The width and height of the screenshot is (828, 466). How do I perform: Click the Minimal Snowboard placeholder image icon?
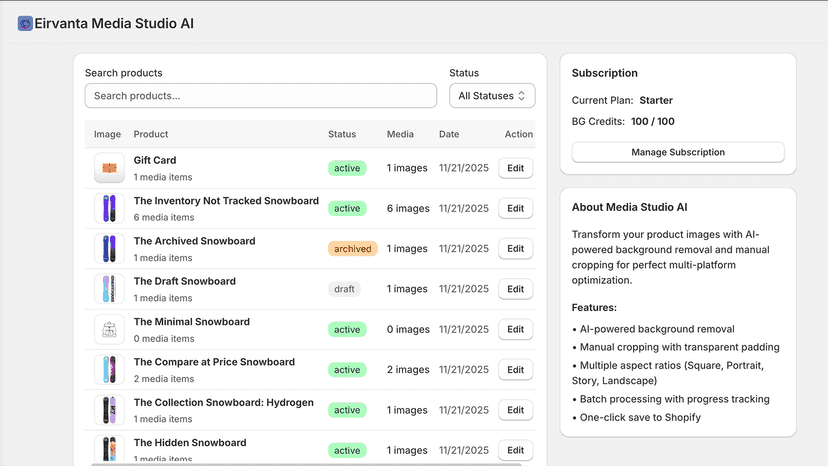click(x=109, y=329)
